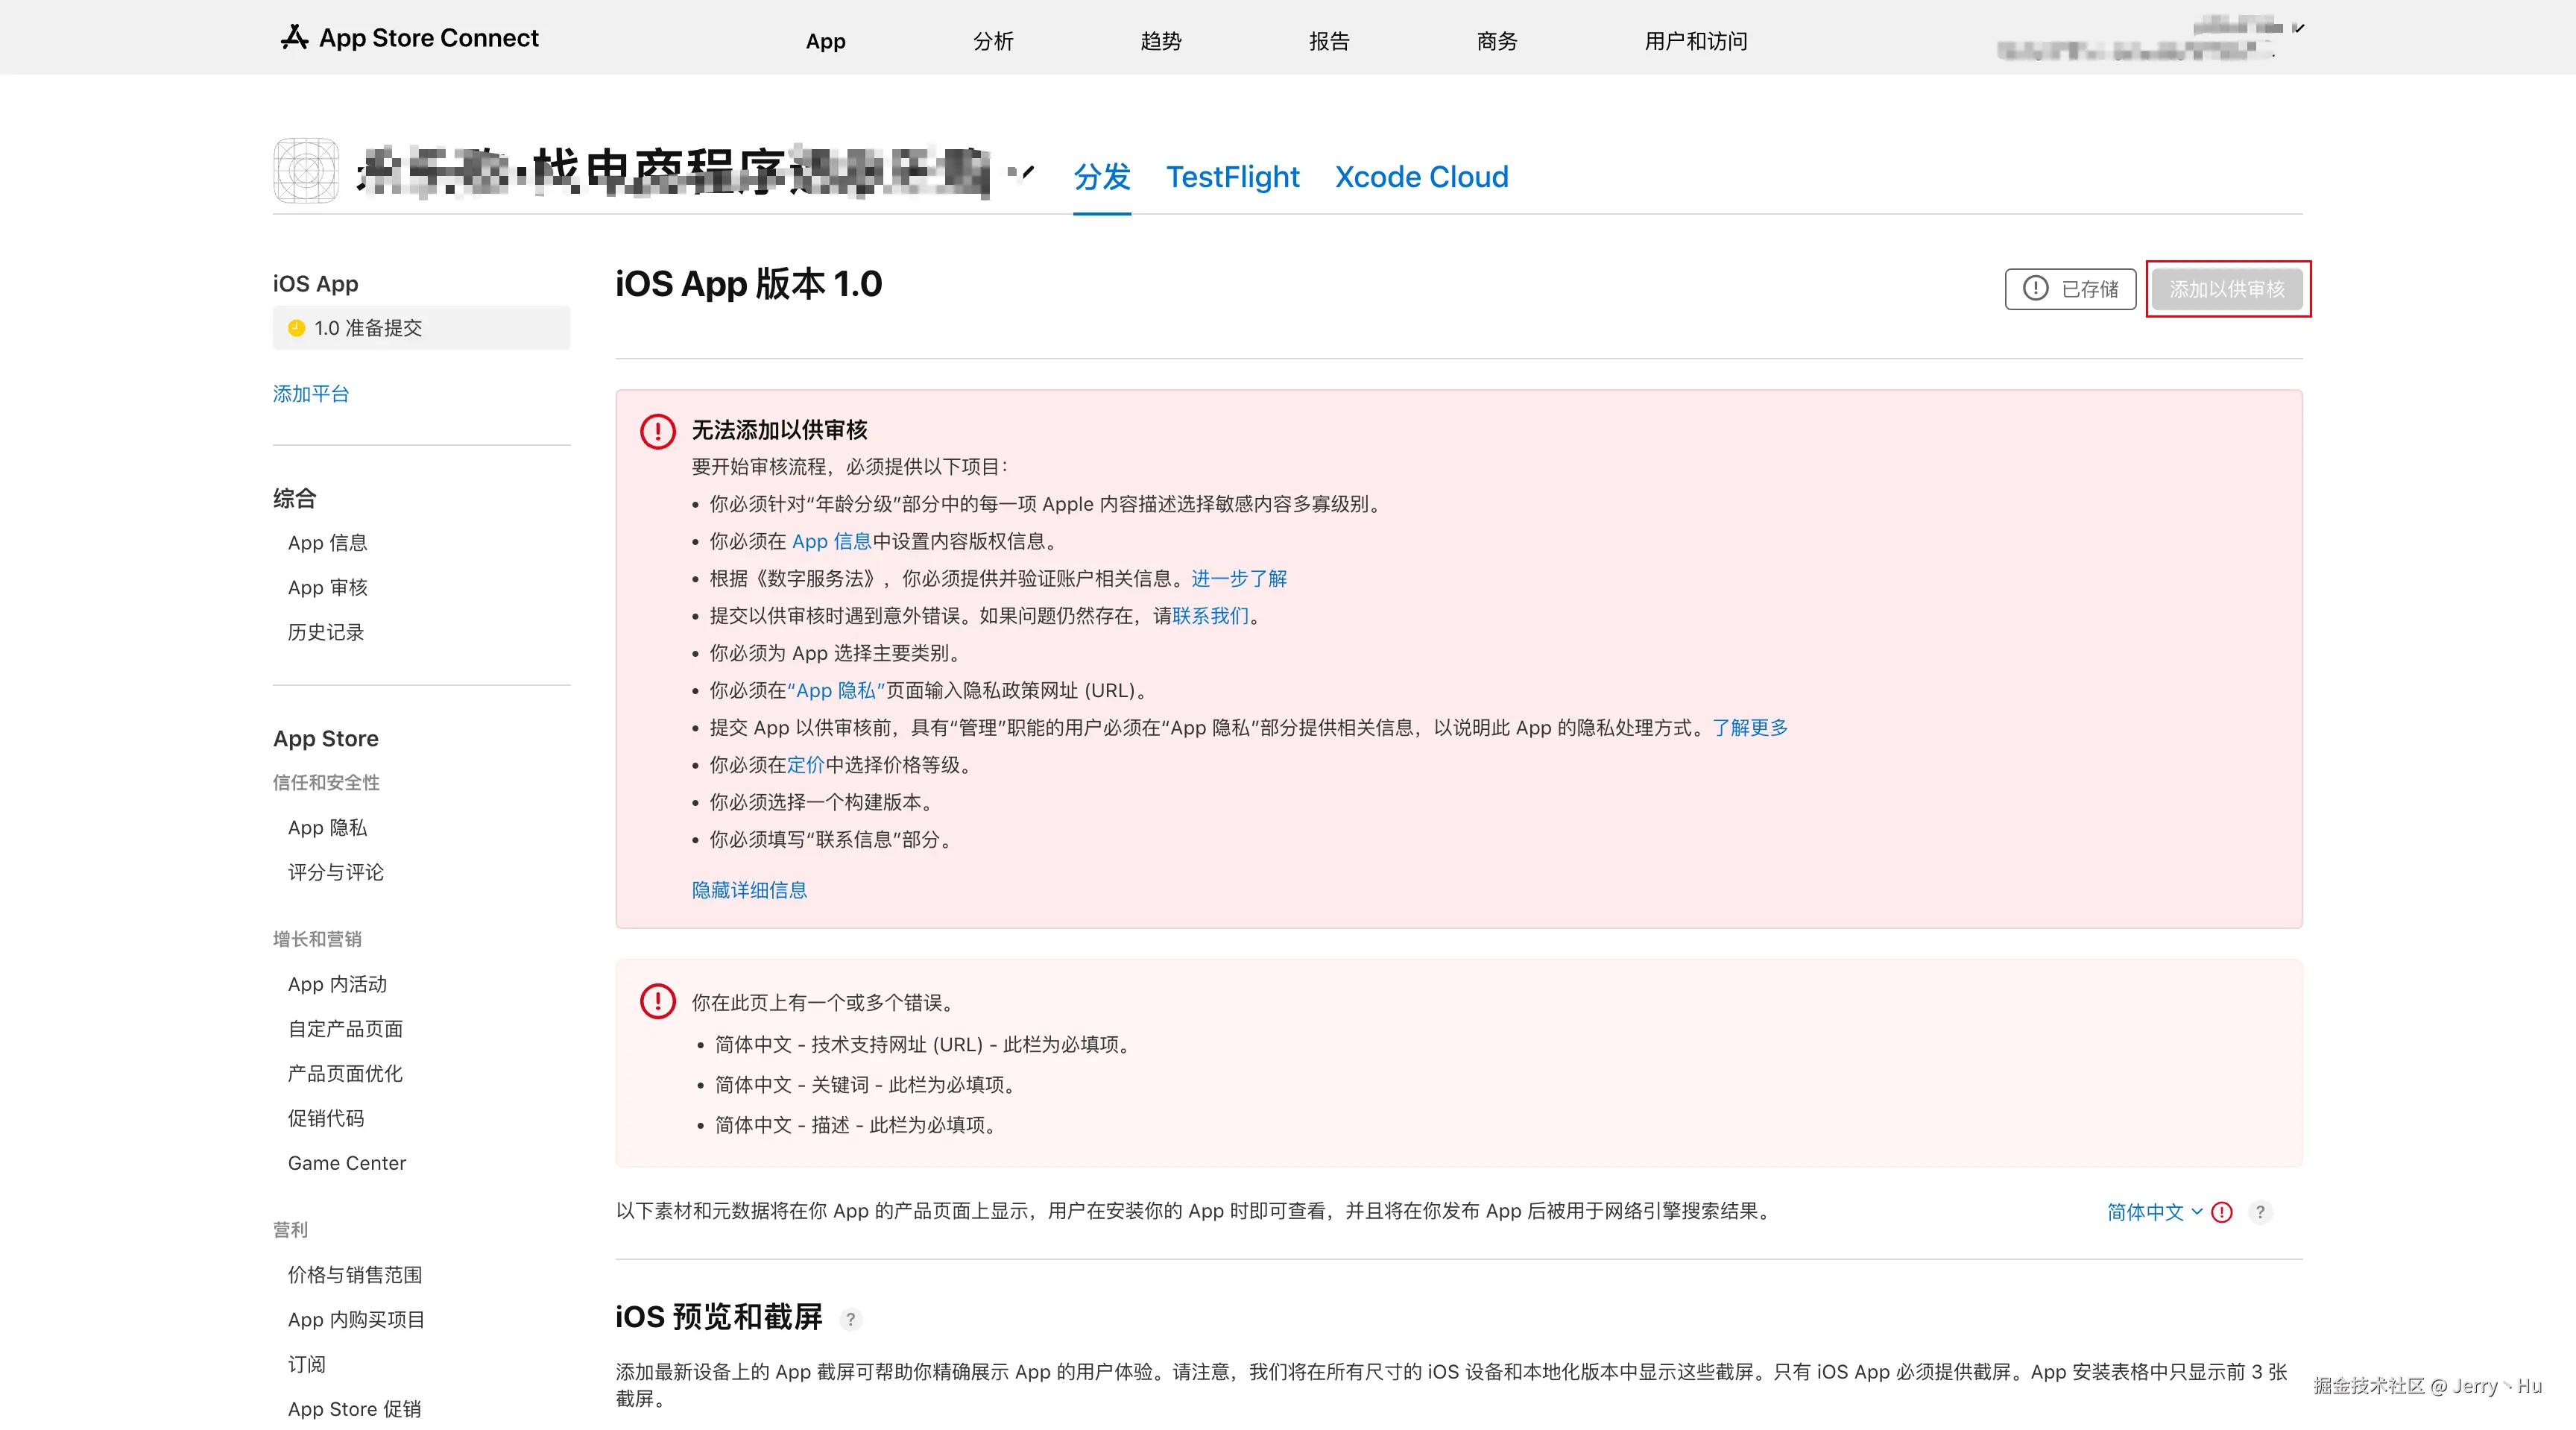Switch to the TestFlight tab
This screenshot has width=2576, height=1430.
[1232, 177]
